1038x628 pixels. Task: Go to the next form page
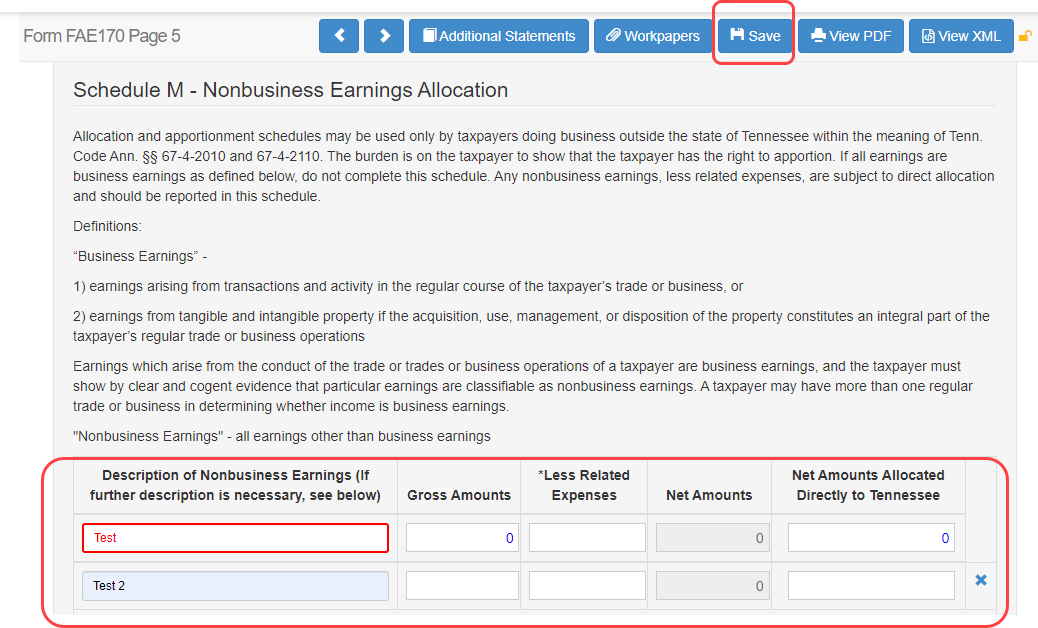[384, 36]
